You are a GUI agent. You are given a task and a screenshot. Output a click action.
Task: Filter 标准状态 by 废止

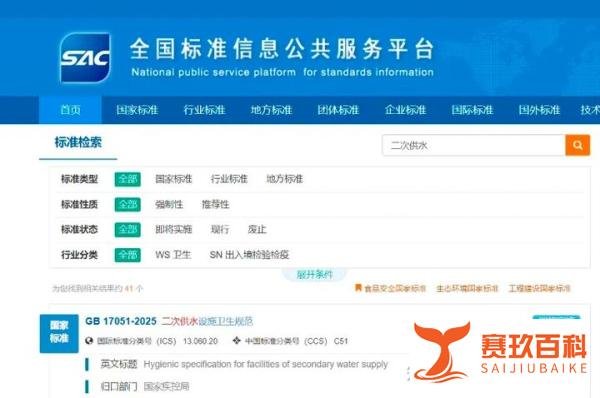[257, 230]
